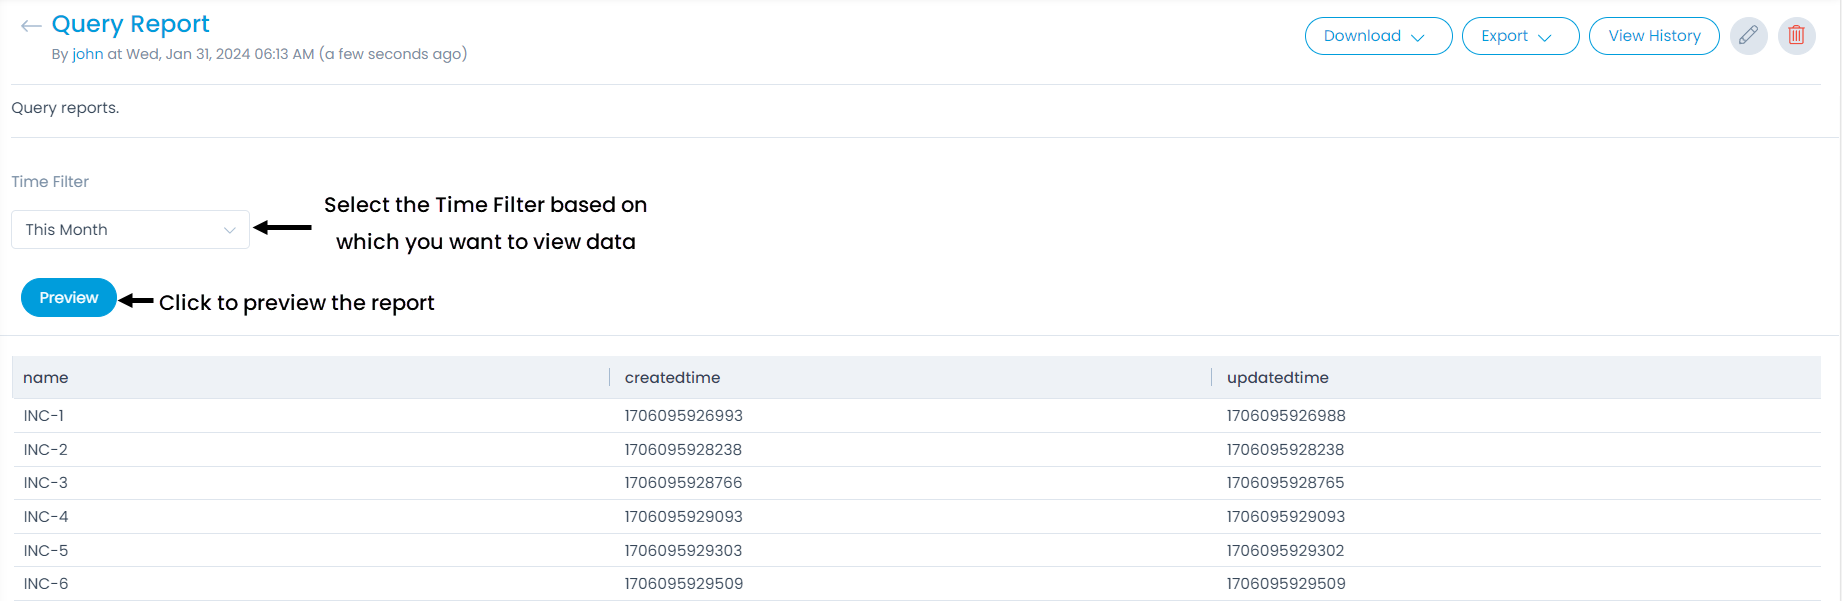Click the View History button

pyautogui.click(x=1653, y=36)
